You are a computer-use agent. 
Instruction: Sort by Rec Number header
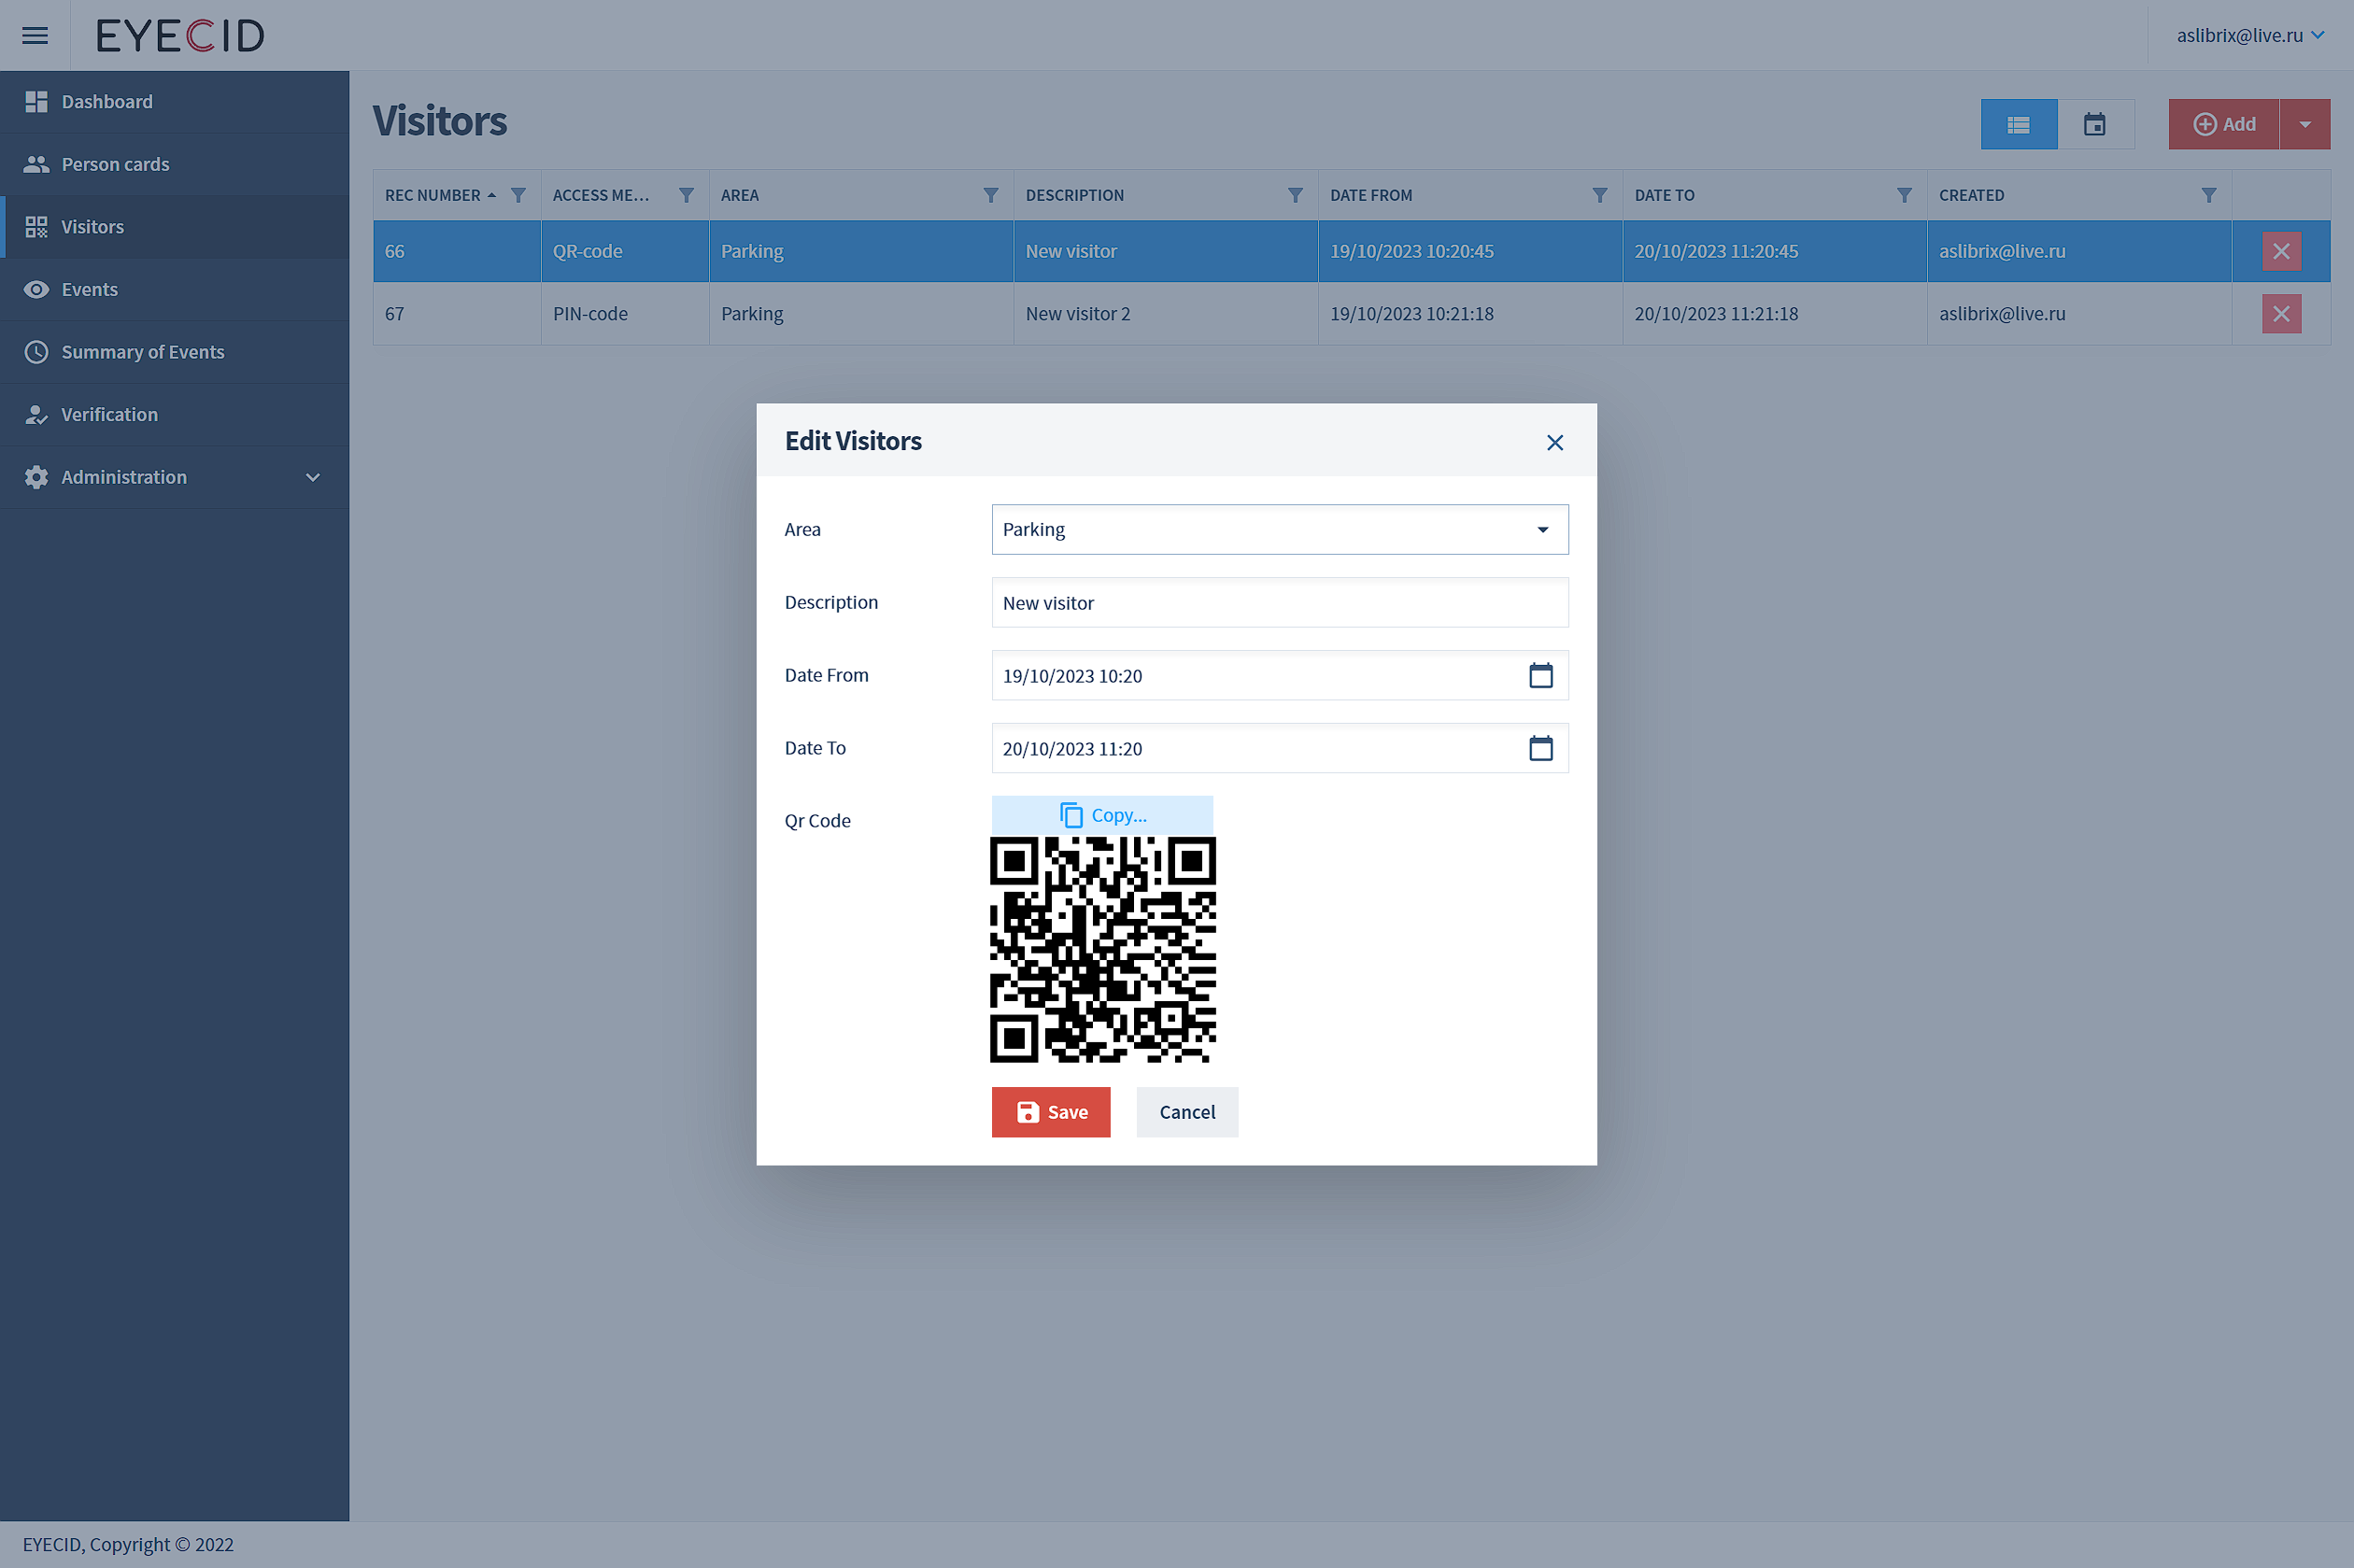pos(433,195)
